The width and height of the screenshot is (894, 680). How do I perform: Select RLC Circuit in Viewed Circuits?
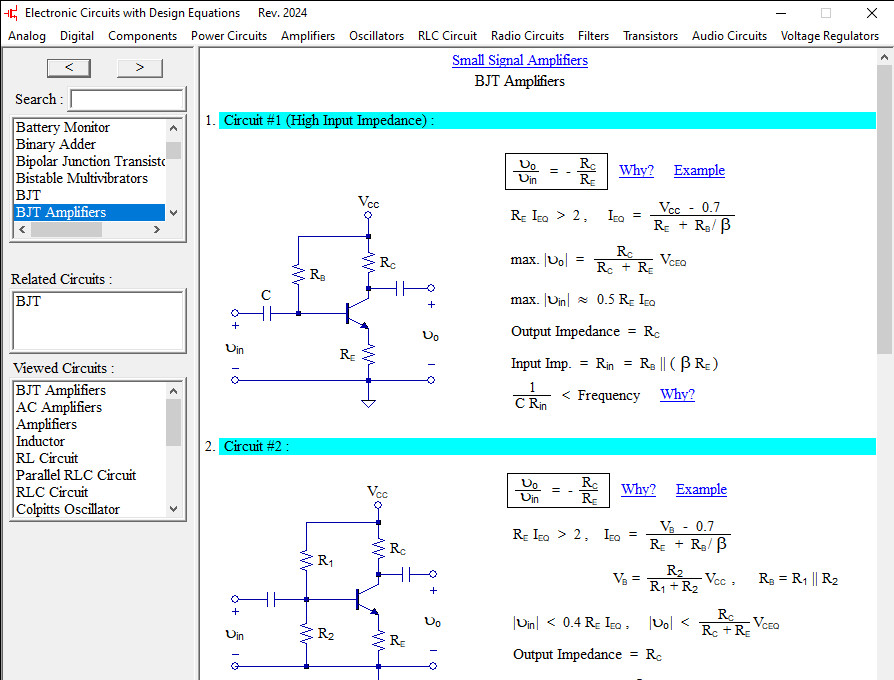coord(90,492)
